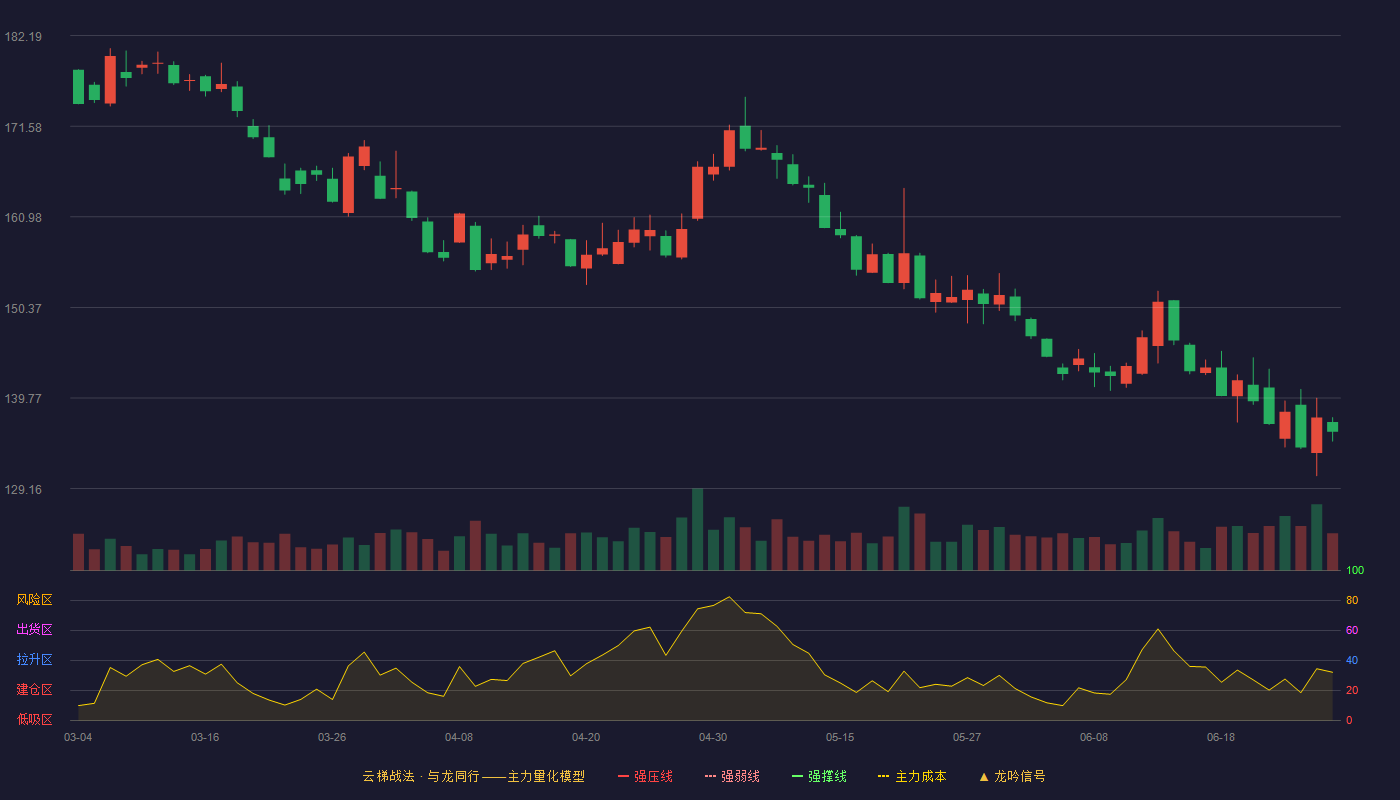Screen dimensions: 1400x800
Task: Toggle the 强撑线 legend entry
Action: coord(819,776)
